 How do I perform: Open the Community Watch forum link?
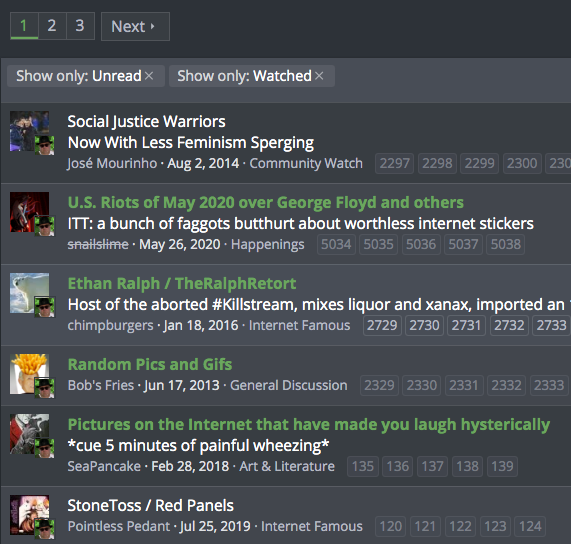pos(306,163)
